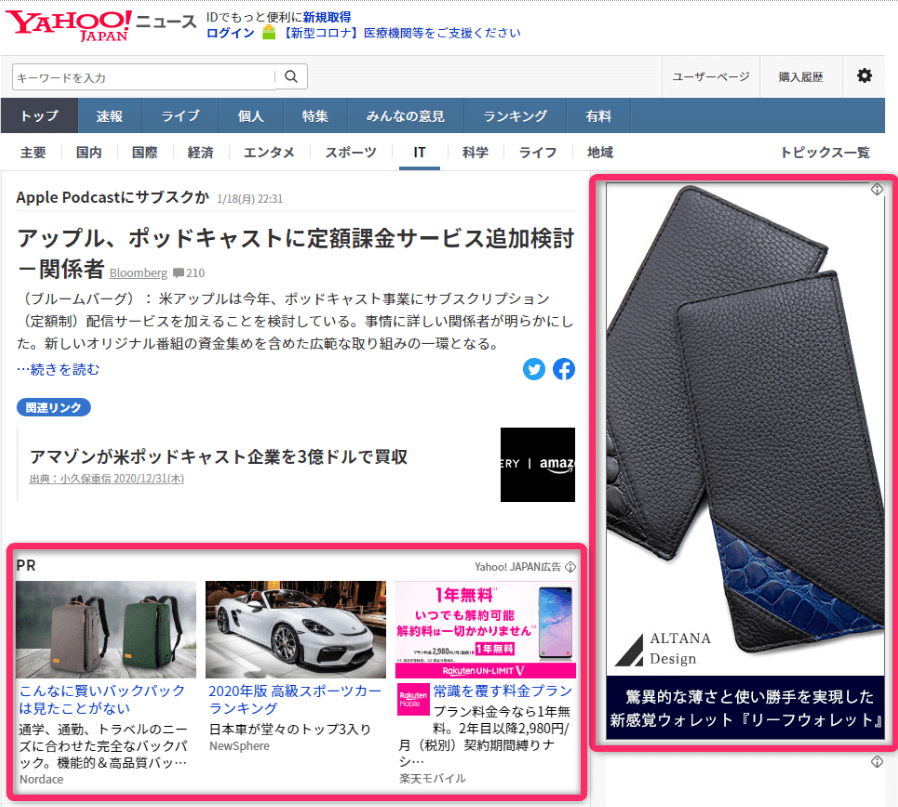Open settings via the gear icon
This screenshot has width=898, height=807.
[x=864, y=76]
